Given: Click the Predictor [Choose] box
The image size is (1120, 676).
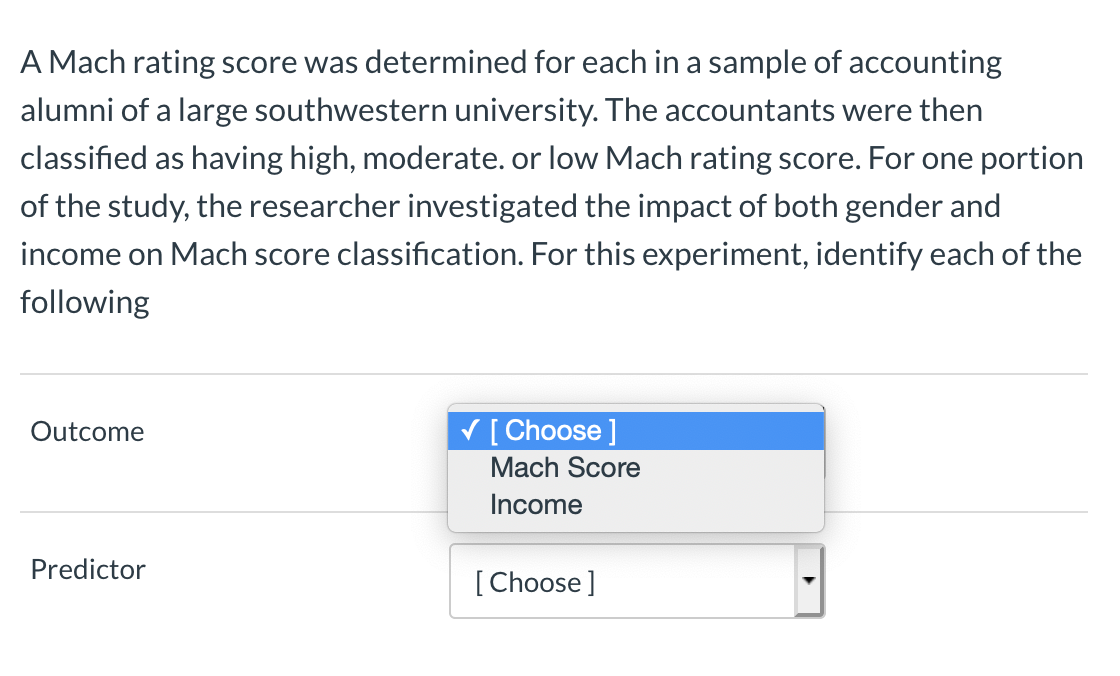Looking at the screenshot, I should coord(636,581).
